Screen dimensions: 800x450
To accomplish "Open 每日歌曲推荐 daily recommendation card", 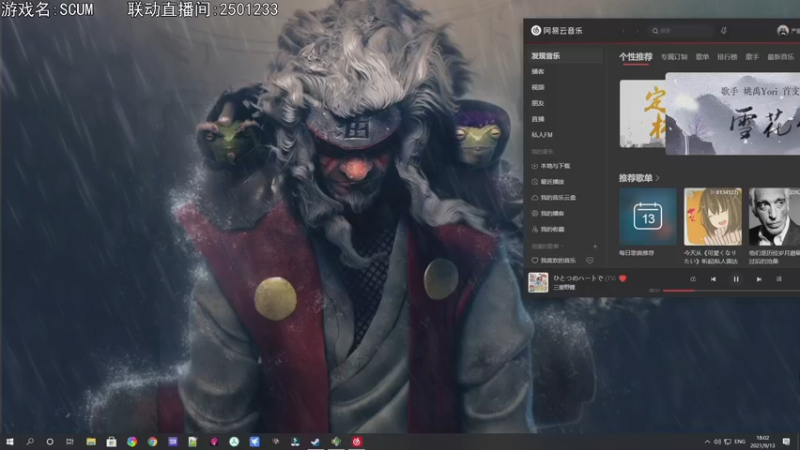I will pyautogui.click(x=647, y=216).
